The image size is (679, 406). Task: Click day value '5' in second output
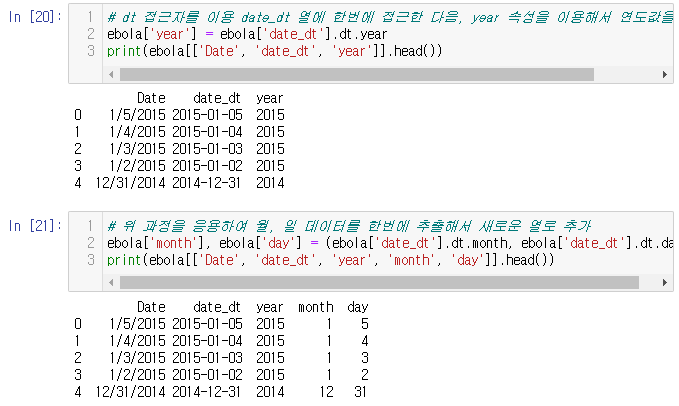tap(365, 324)
